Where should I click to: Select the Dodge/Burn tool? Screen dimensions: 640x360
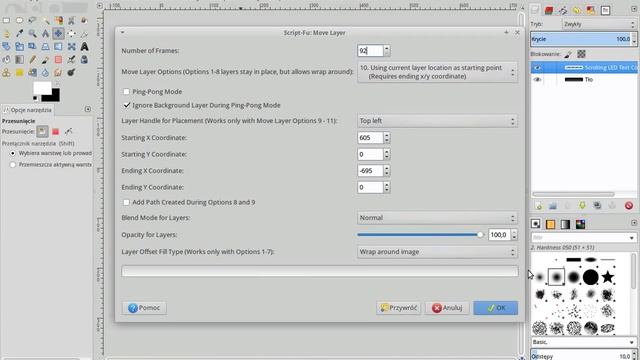pyautogui.click(x=71, y=73)
